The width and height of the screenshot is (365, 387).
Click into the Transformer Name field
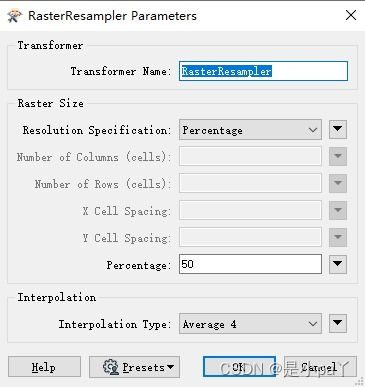(263, 71)
